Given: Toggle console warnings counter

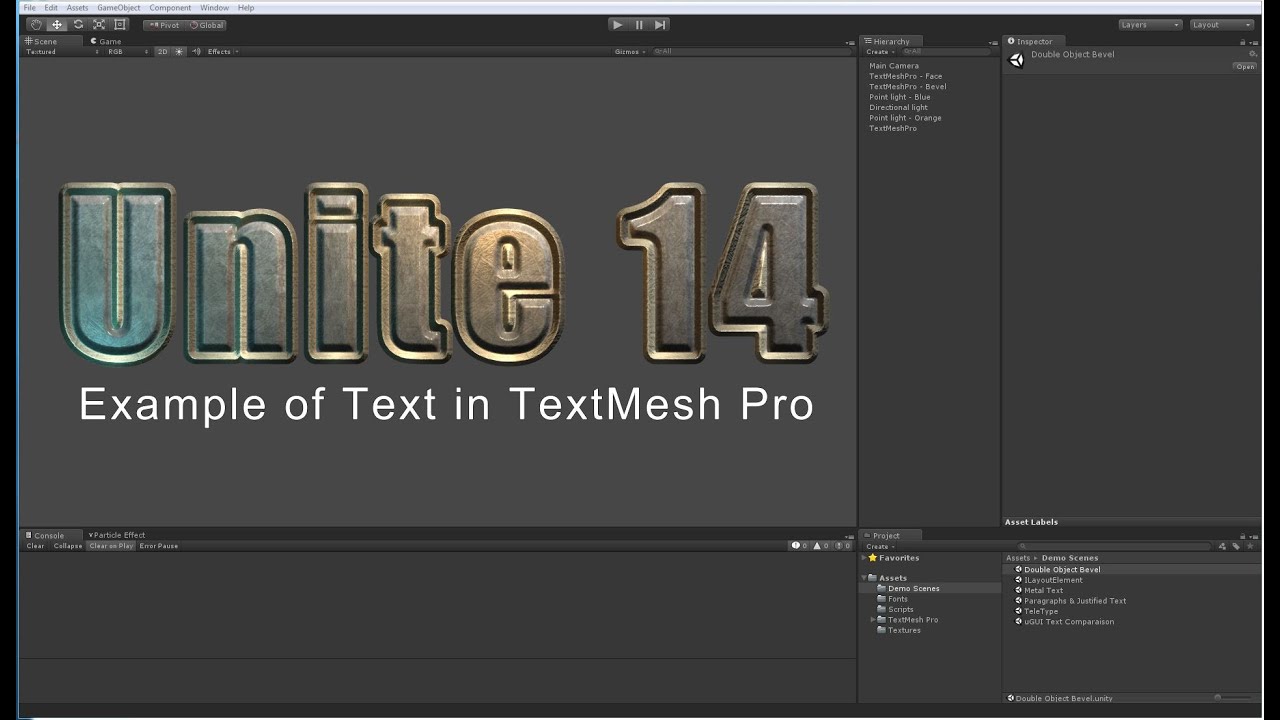Looking at the screenshot, I should click(822, 546).
